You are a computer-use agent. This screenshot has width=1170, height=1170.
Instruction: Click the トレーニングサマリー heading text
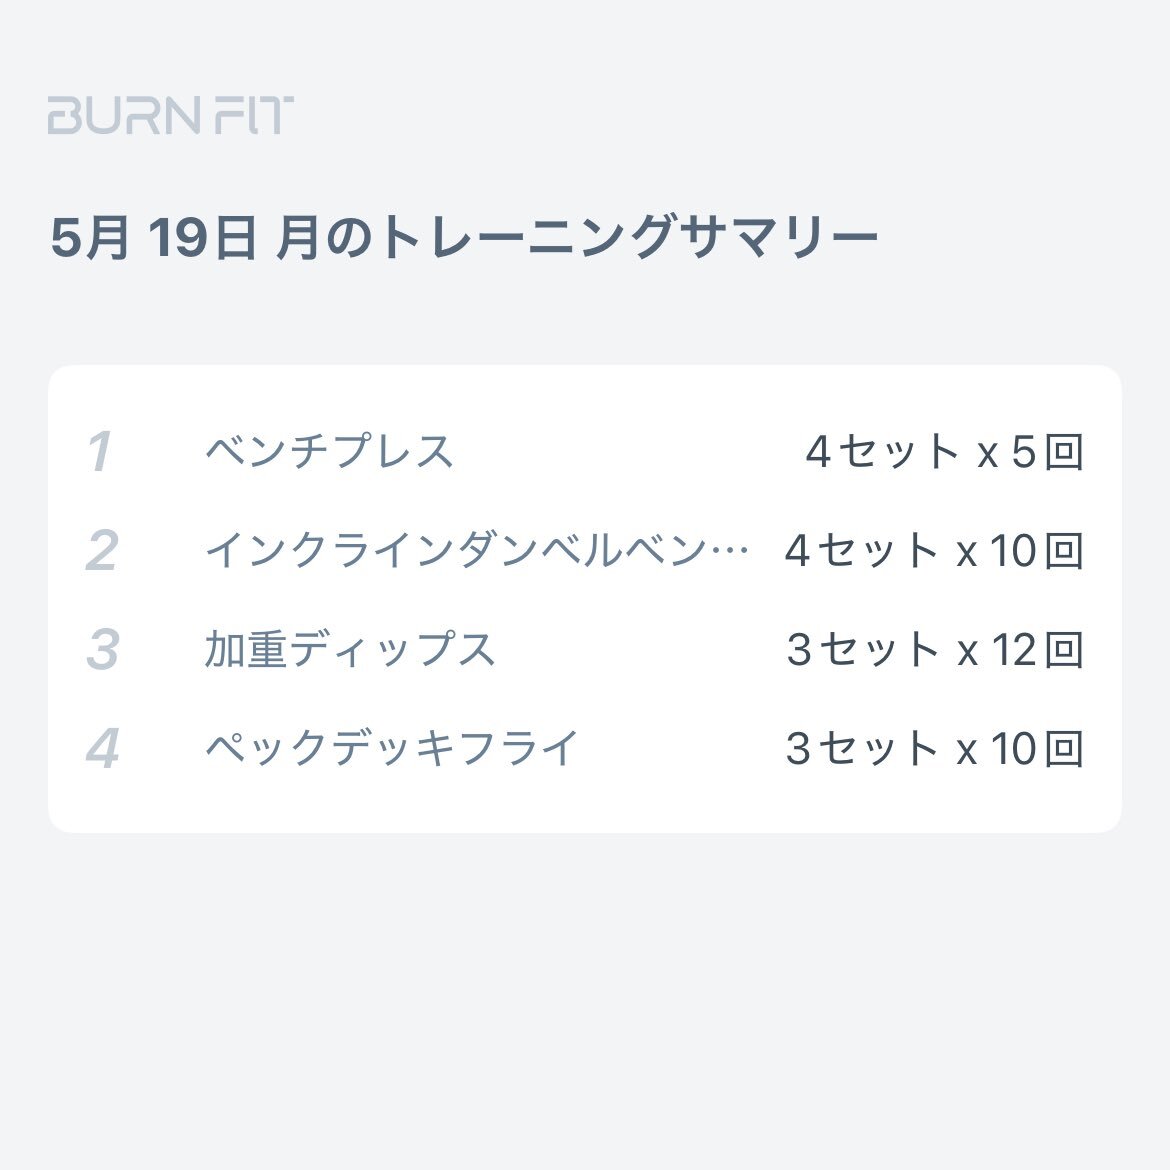pyautogui.click(x=629, y=237)
